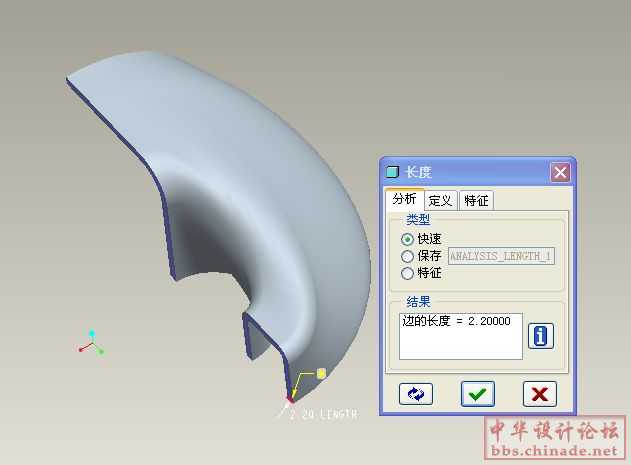Select the coordinate system triad in viewport
631x465 pixels.
[91, 343]
